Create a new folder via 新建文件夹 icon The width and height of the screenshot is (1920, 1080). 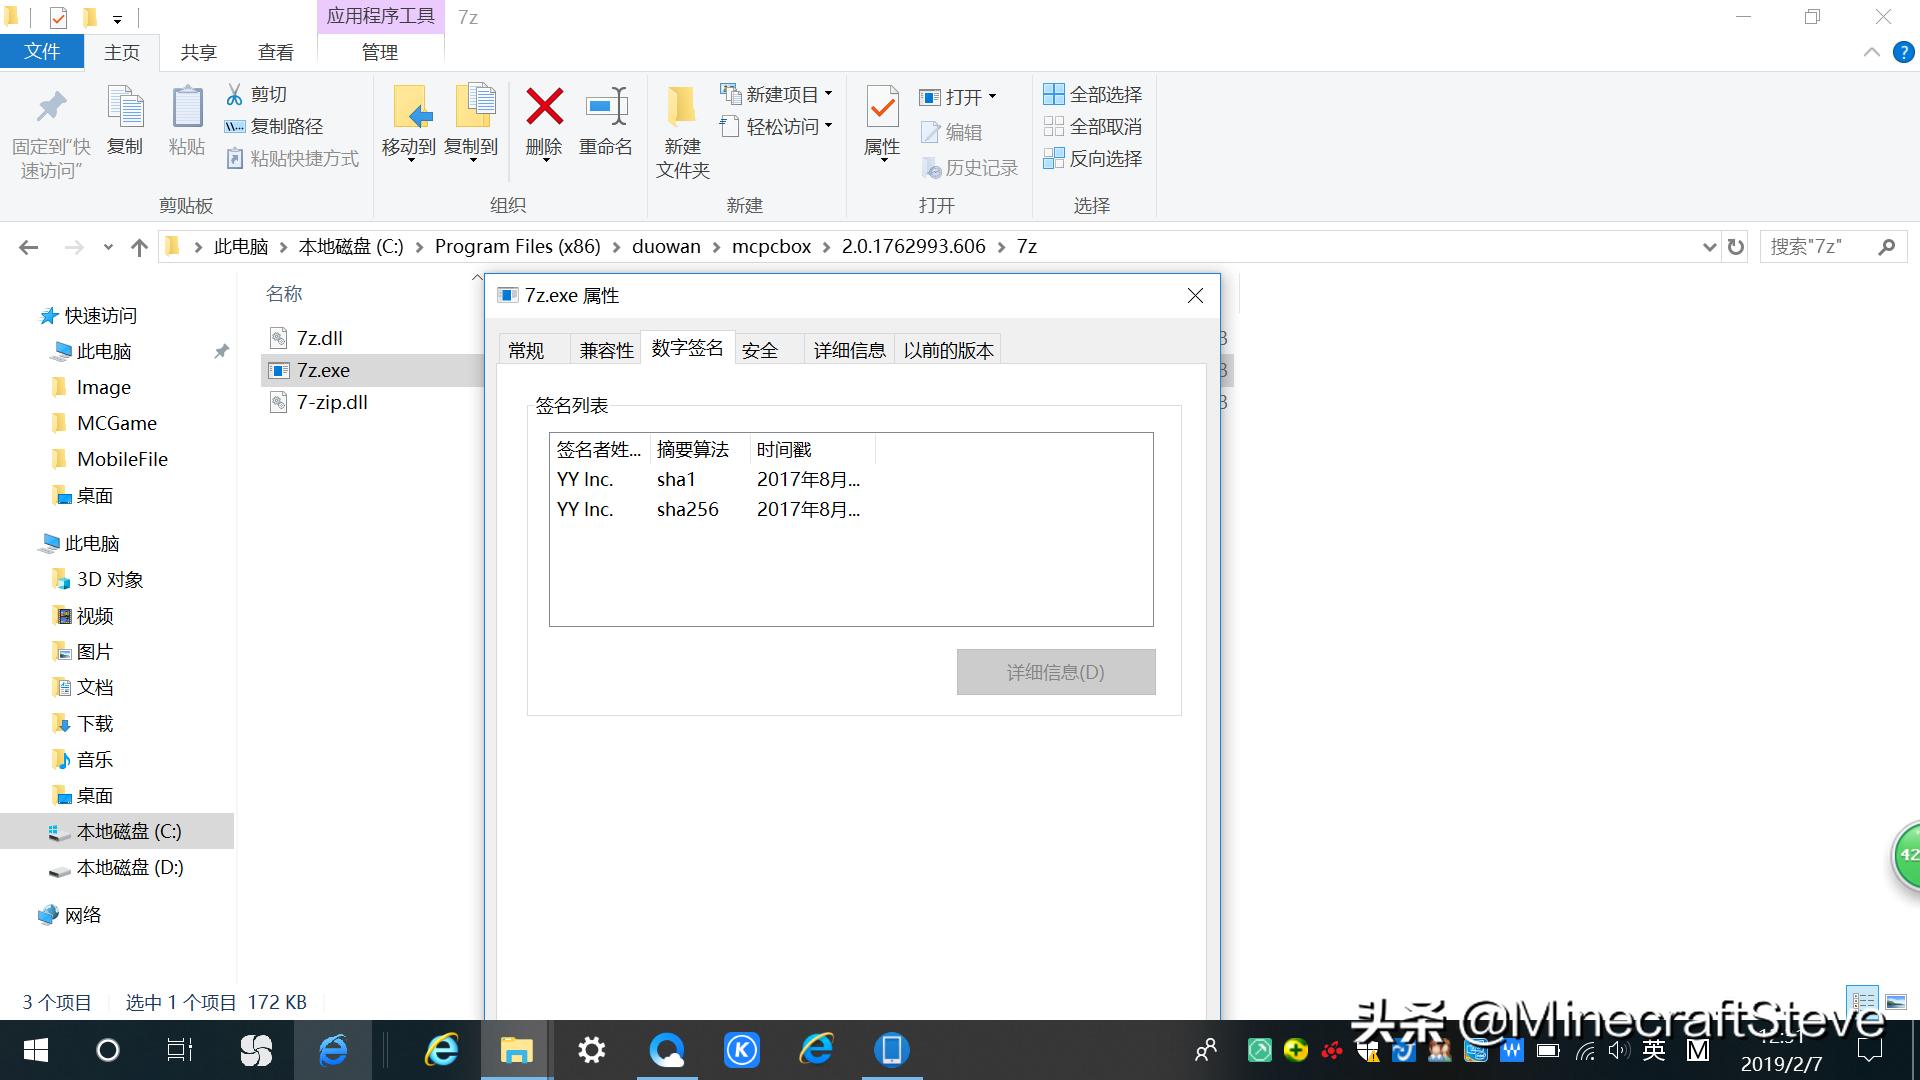(x=681, y=130)
